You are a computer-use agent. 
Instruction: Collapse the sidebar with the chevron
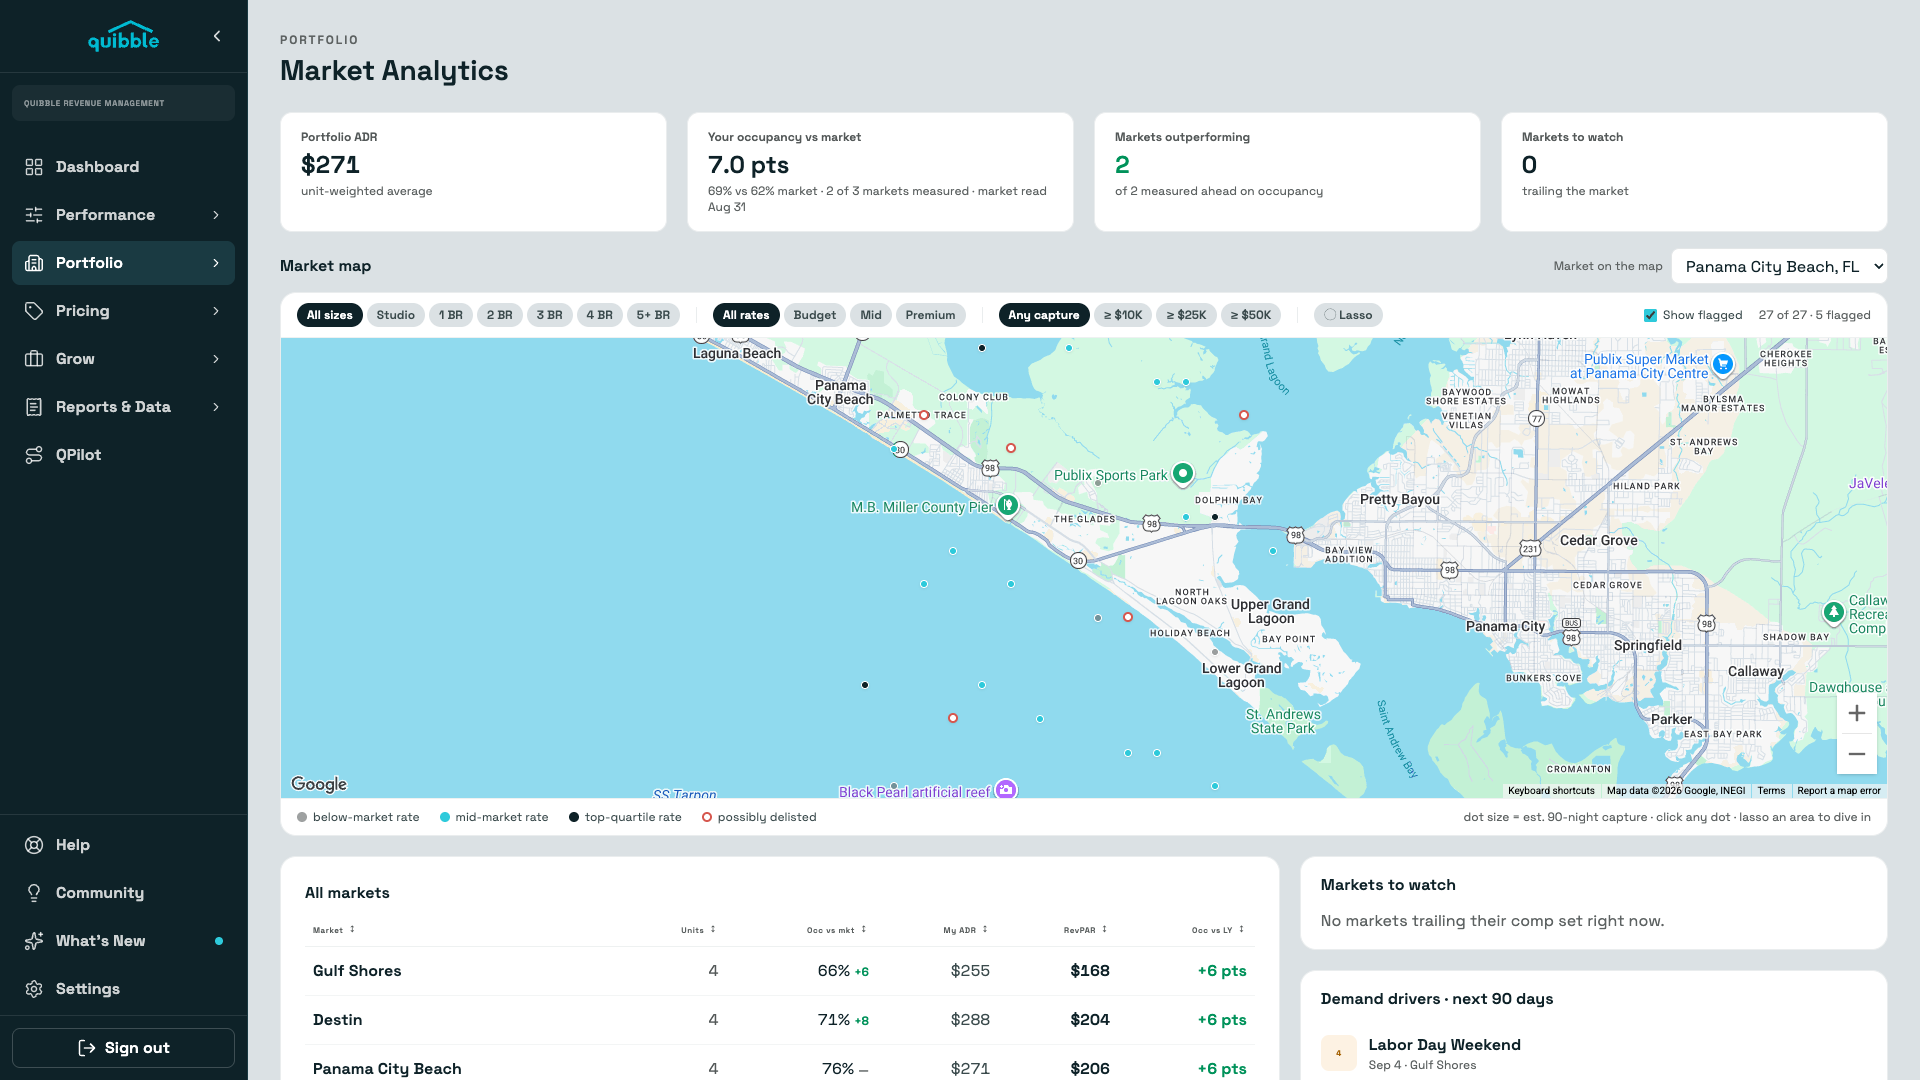point(217,36)
